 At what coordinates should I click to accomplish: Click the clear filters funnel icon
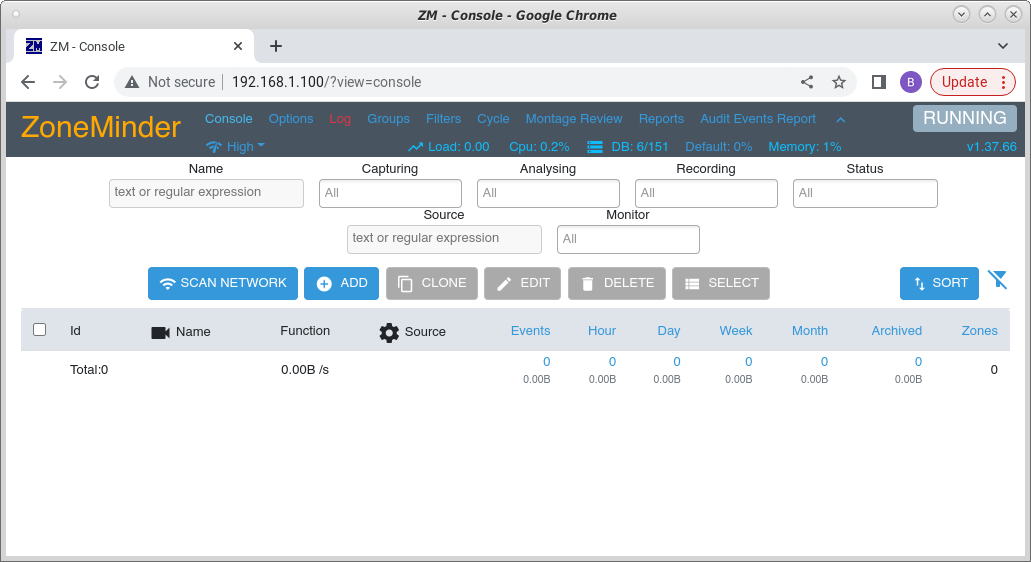coord(997,280)
